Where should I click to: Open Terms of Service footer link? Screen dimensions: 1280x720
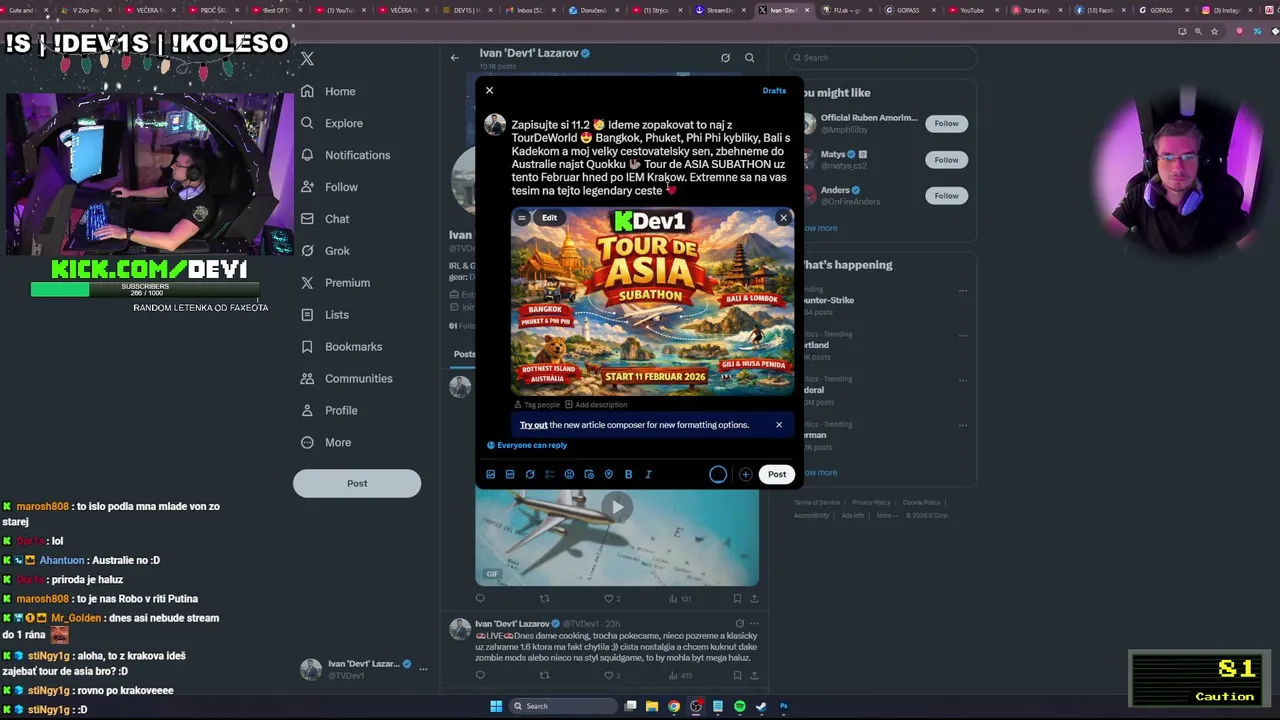[x=817, y=503]
